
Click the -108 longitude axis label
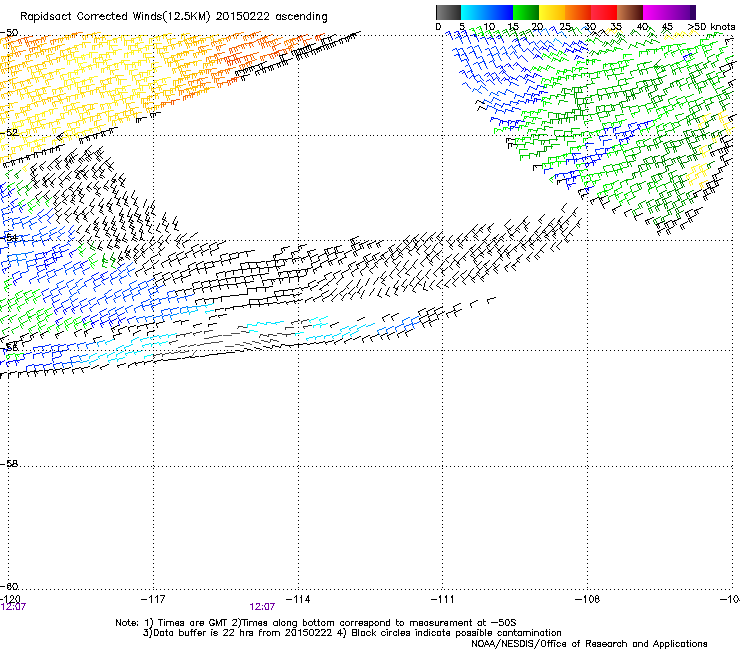click(588, 599)
